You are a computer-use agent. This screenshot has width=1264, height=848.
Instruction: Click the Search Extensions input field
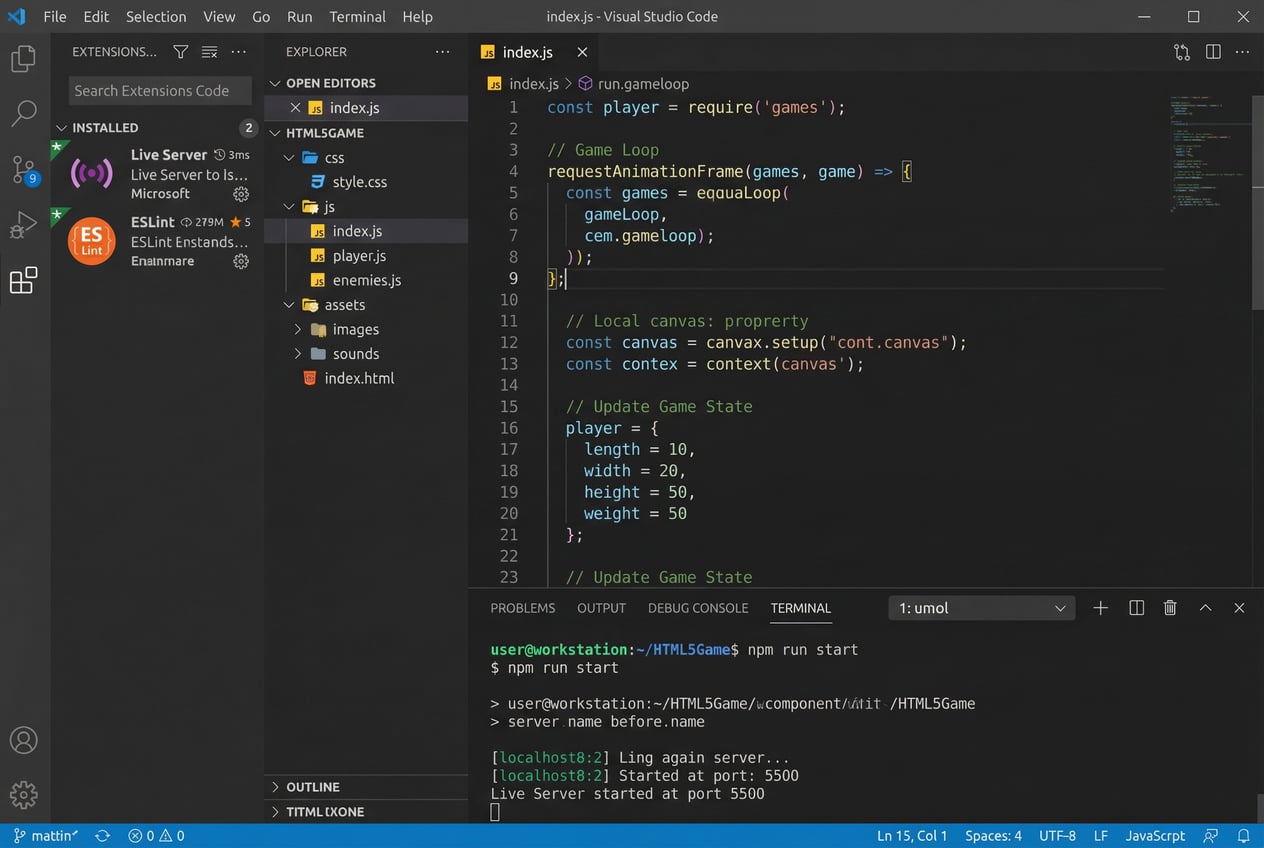[159, 90]
